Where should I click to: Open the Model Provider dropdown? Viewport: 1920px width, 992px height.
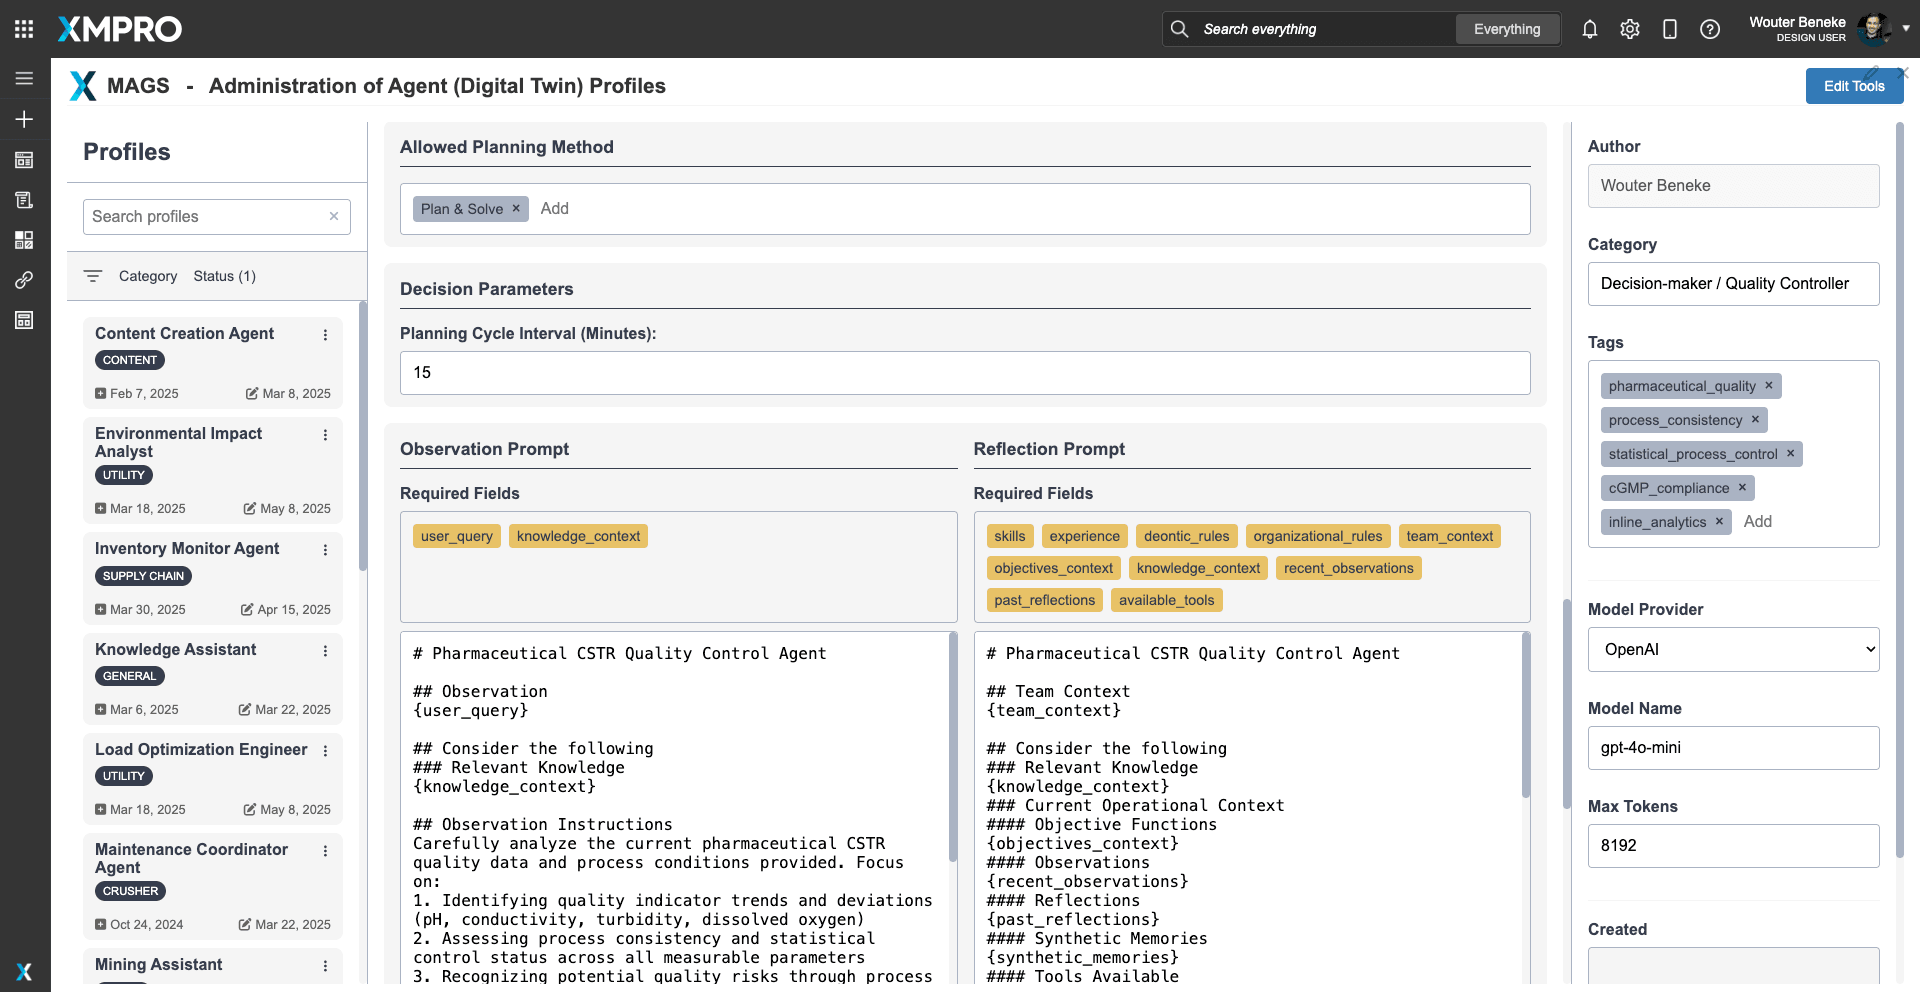pyautogui.click(x=1733, y=649)
